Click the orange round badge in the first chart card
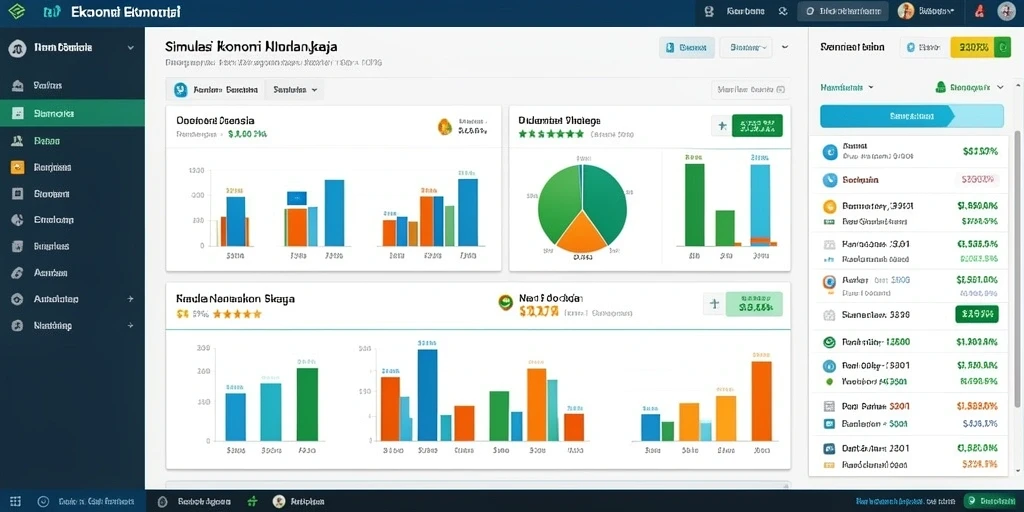 click(x=445, y=127)
